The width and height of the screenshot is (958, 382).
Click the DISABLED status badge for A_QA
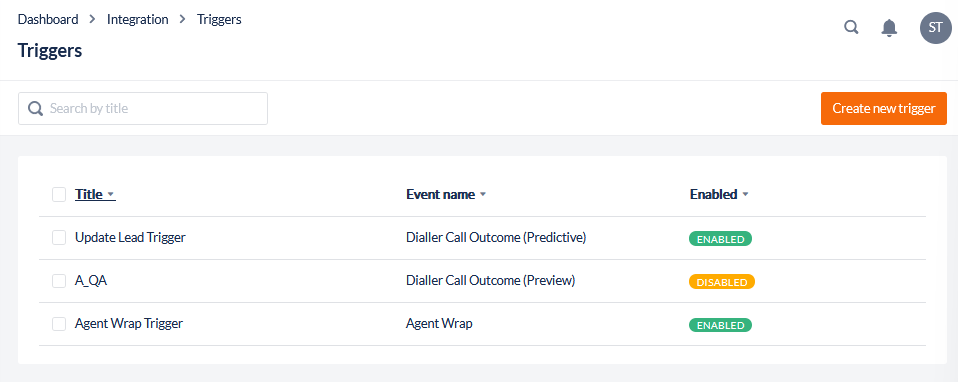point(722,282)
